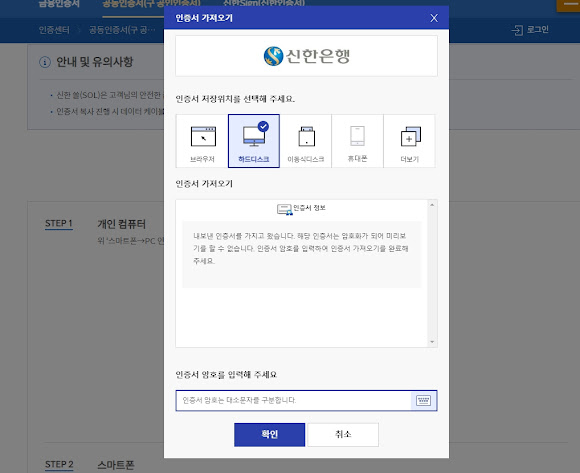Viewport: 580px width, 473px height.
Task: Open the 공동인증서(구 공인인증서) tab
Action: coord(151,4)
